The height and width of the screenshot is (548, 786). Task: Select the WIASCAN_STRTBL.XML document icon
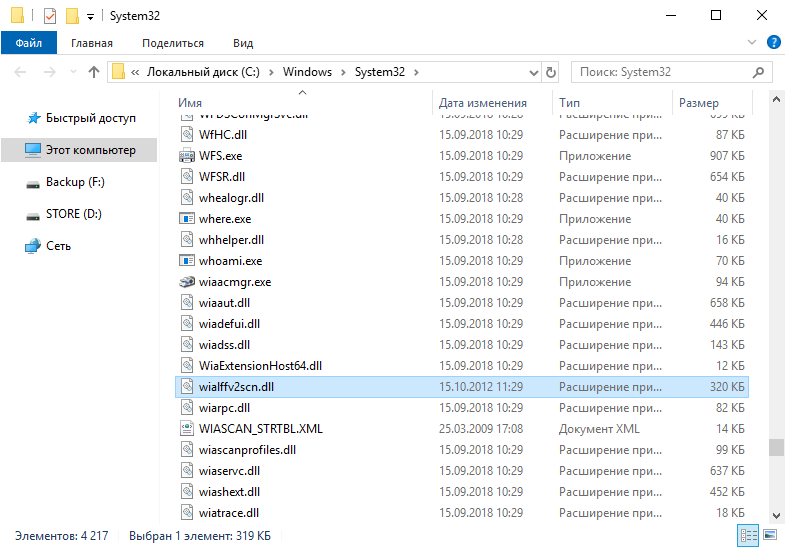coord(187,429)
